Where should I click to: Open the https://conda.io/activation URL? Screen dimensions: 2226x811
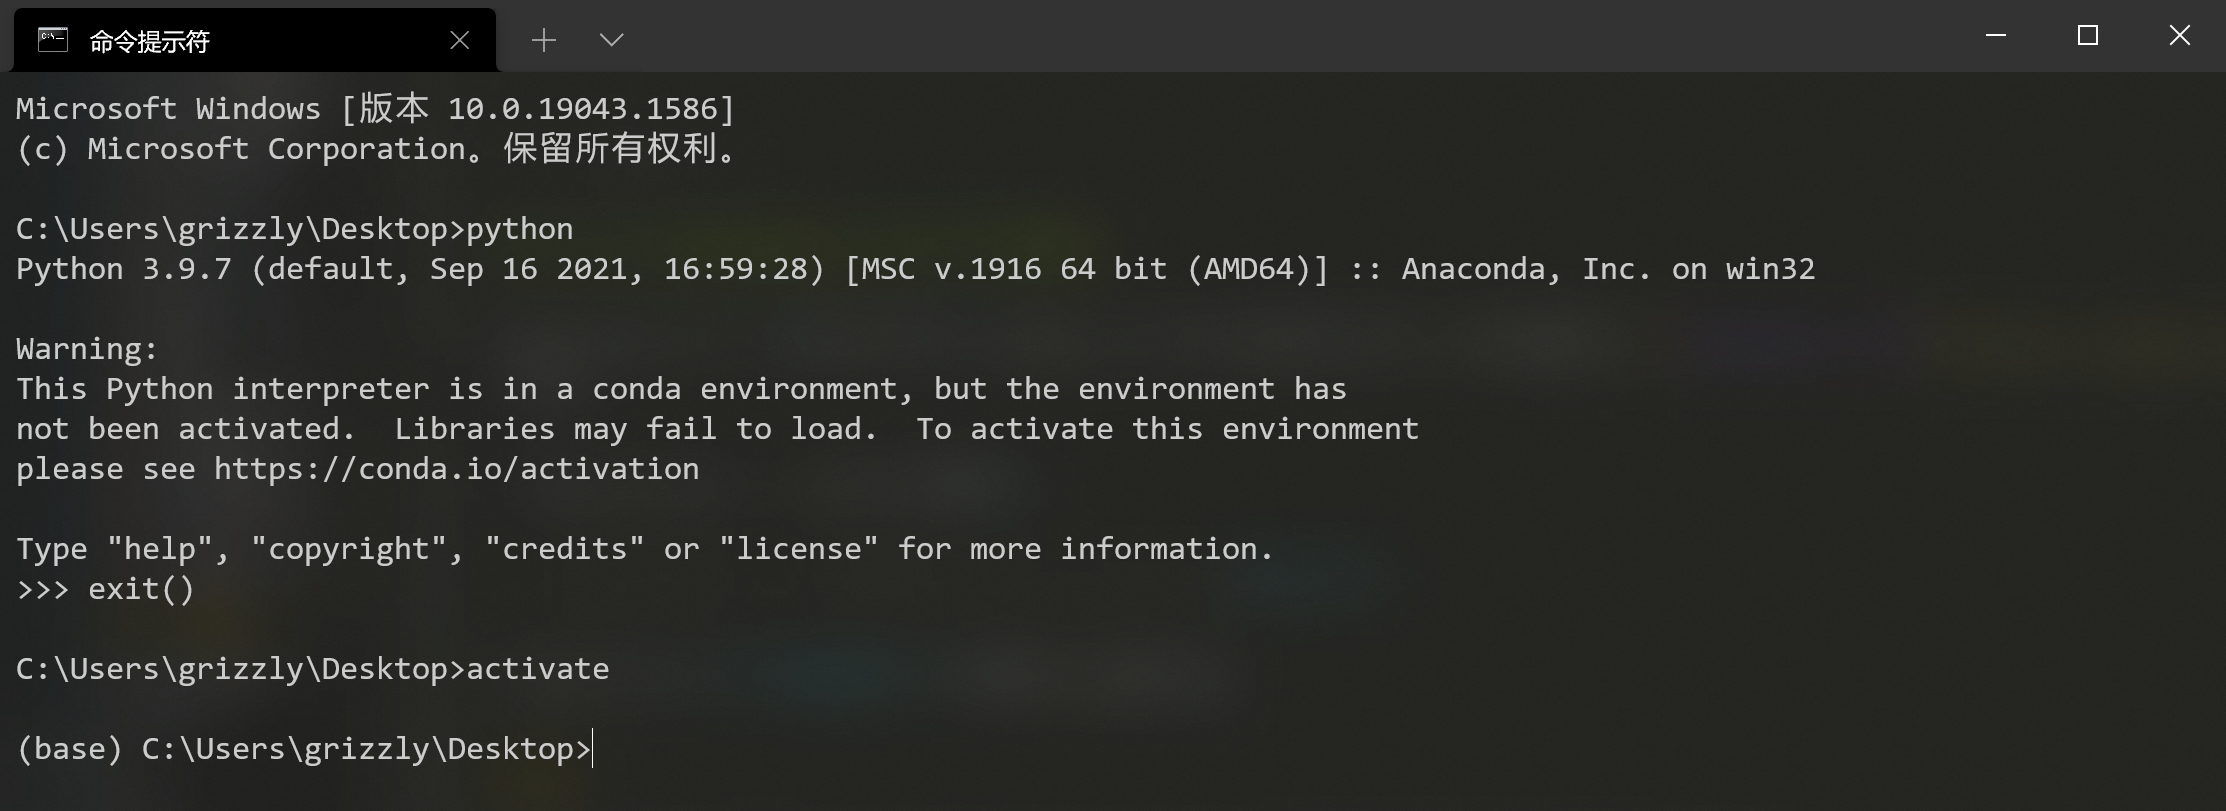tap(456, 469)
